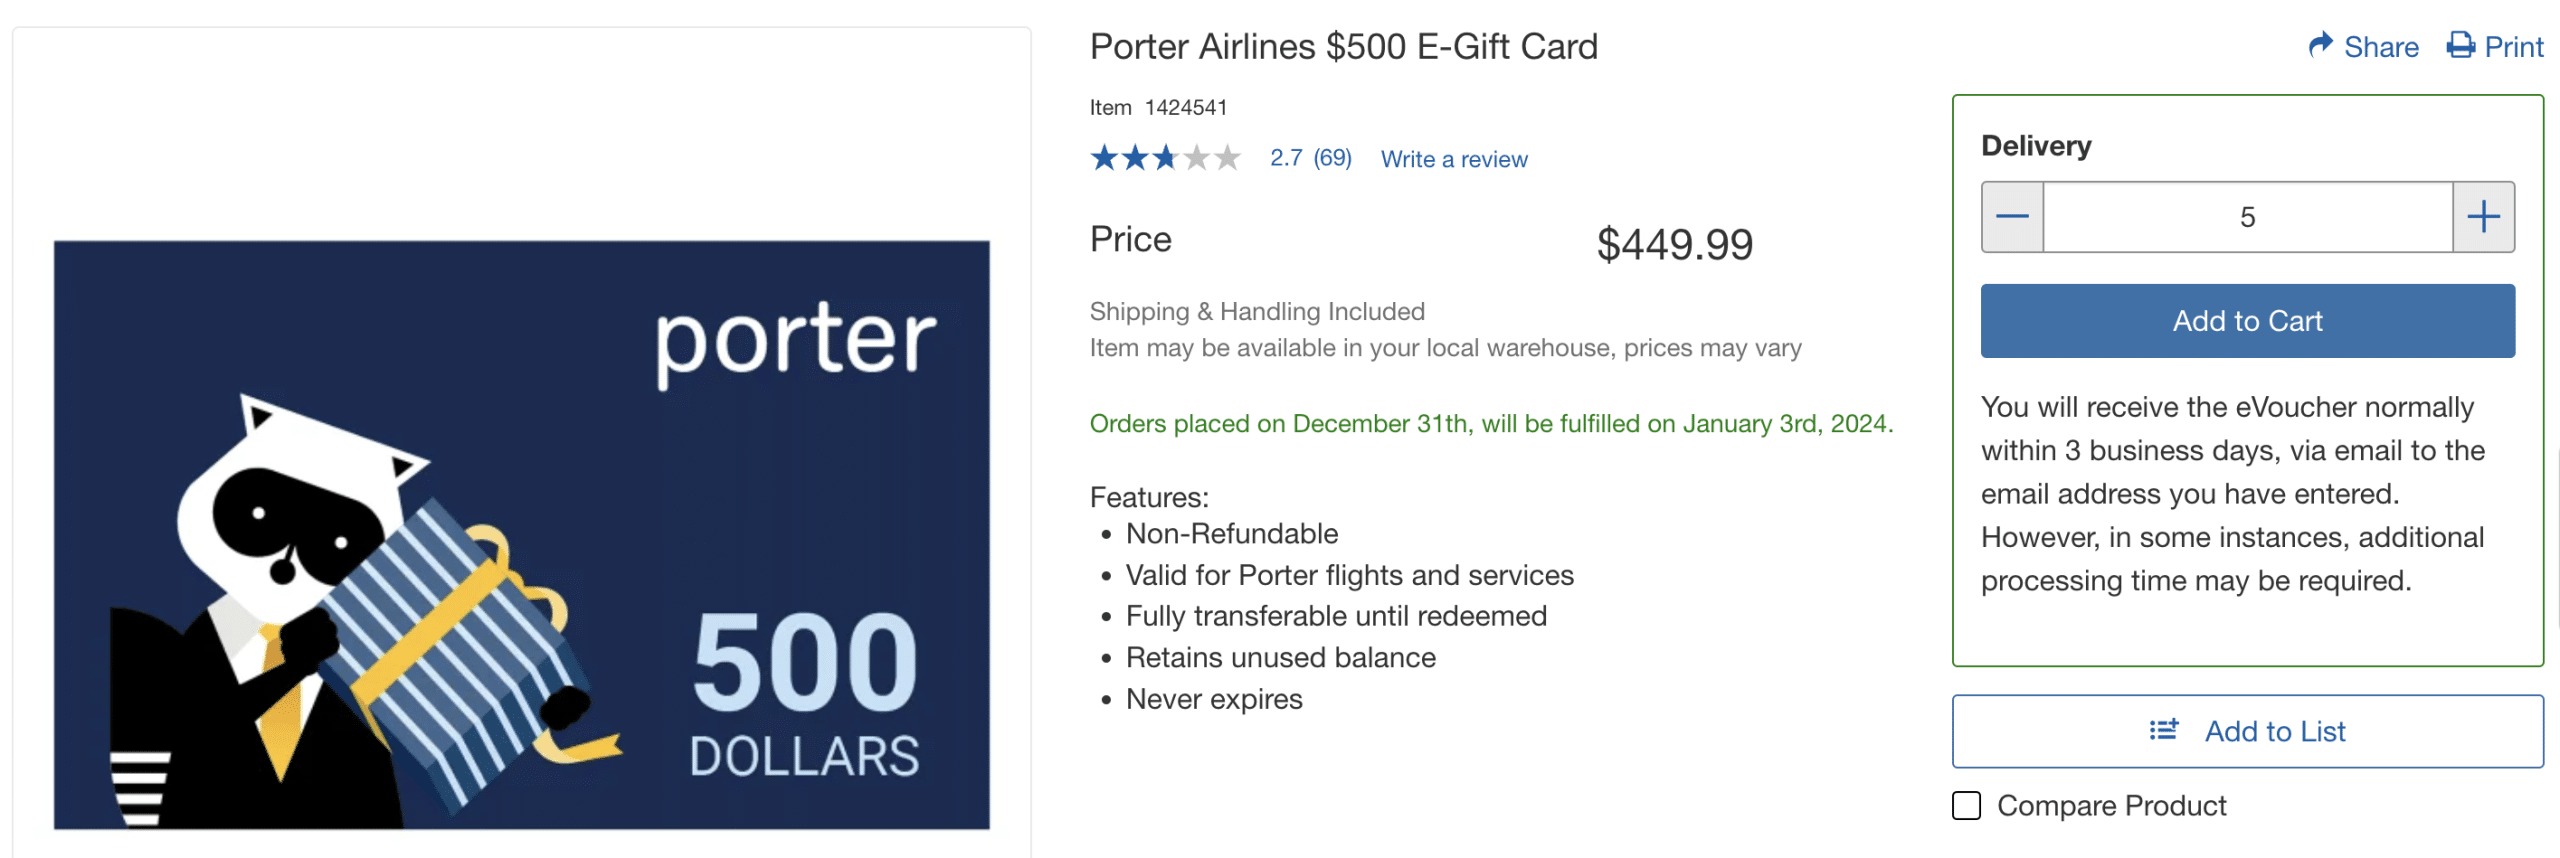
Task: Click the Share text link
Action: coord(2381,47)
